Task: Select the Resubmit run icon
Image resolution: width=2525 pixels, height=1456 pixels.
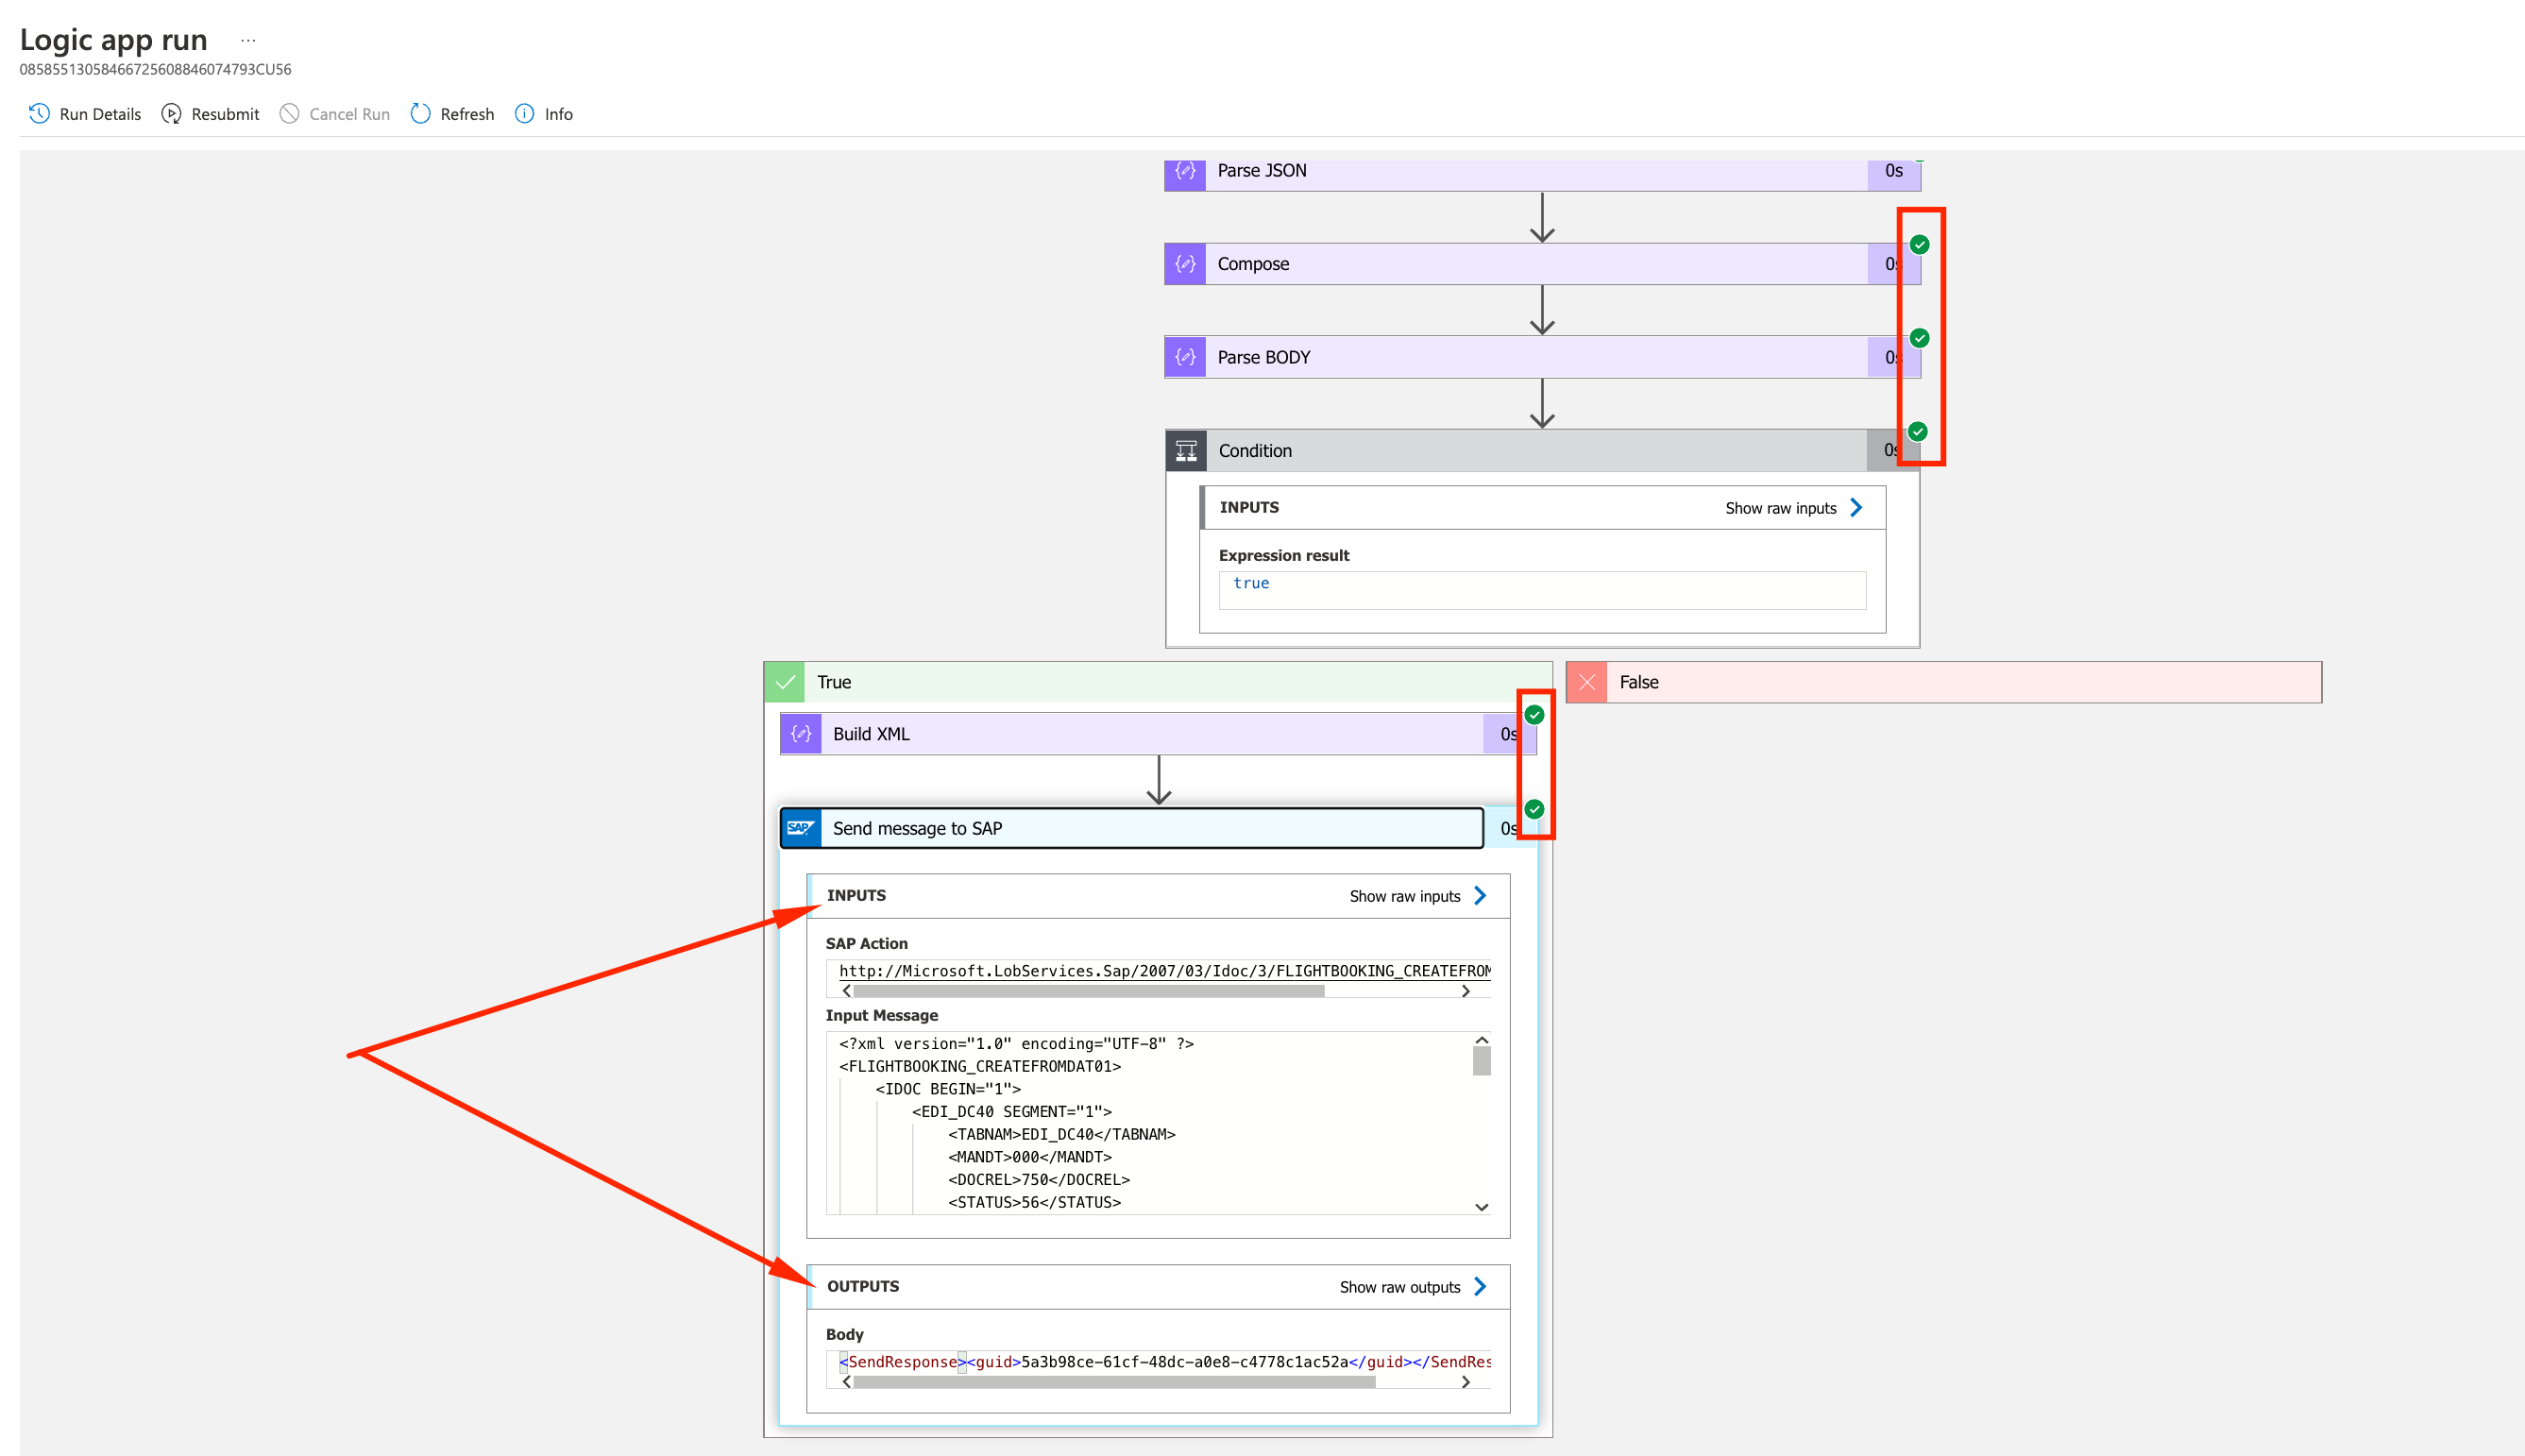Action: pos(171,114)
